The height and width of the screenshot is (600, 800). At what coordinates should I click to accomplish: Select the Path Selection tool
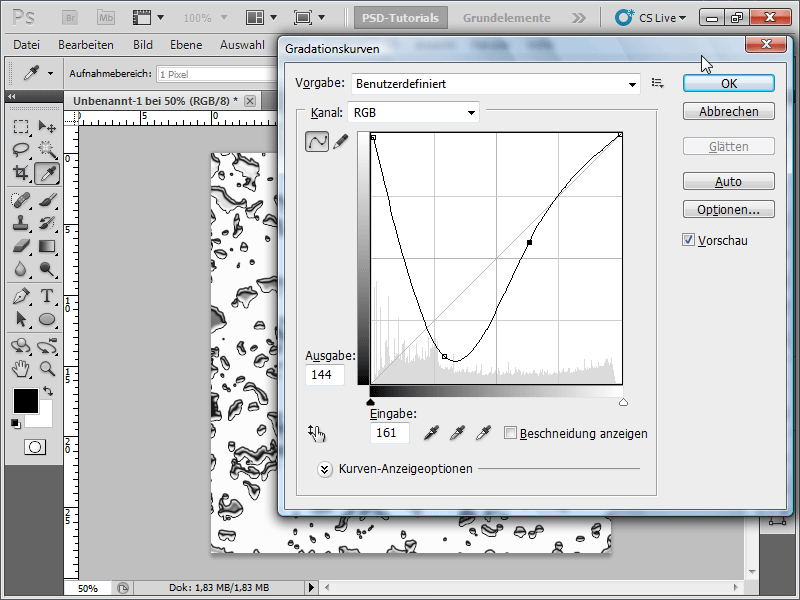click(x=21, y=319)
